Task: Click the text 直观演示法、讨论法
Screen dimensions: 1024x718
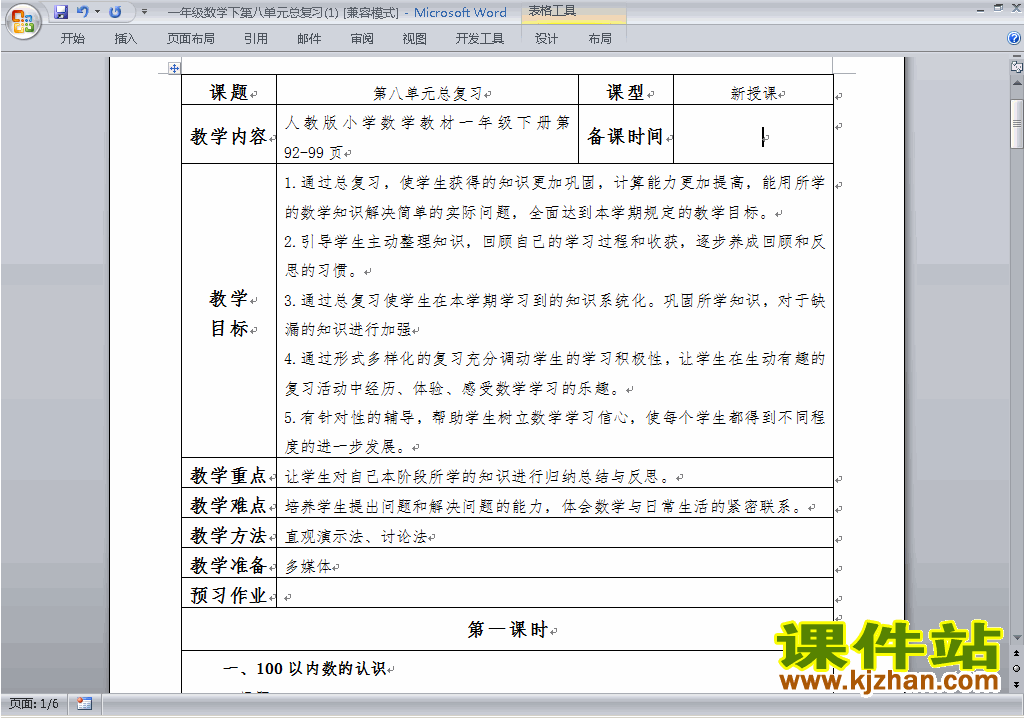Action: tap(356, 536)
